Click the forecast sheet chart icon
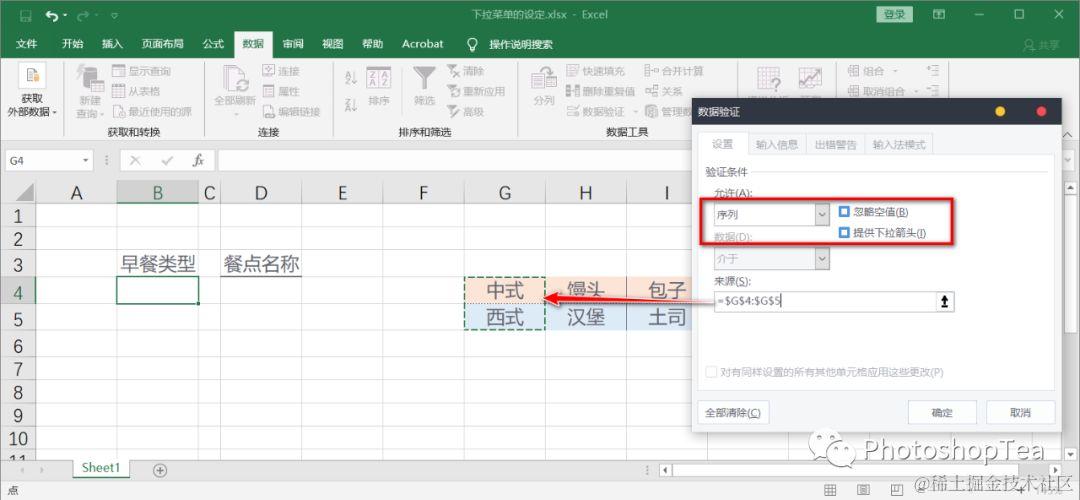 [x=810, y=79]
